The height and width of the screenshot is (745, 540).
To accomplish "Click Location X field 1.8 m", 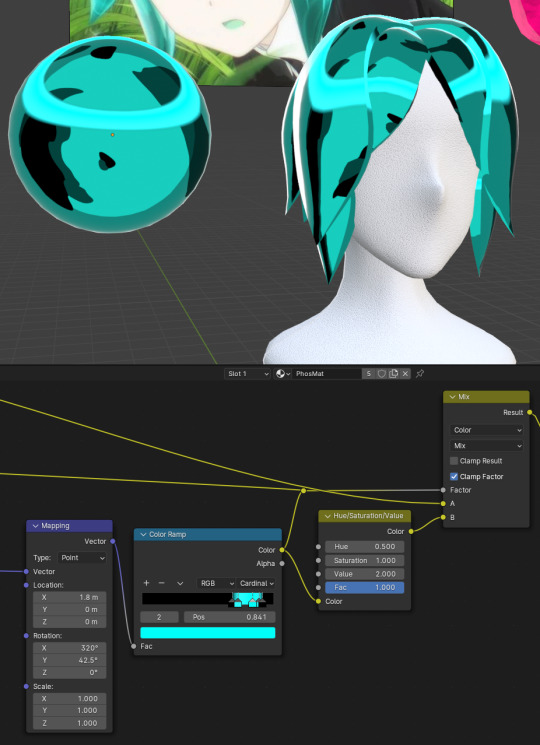I will click(69, 597).
